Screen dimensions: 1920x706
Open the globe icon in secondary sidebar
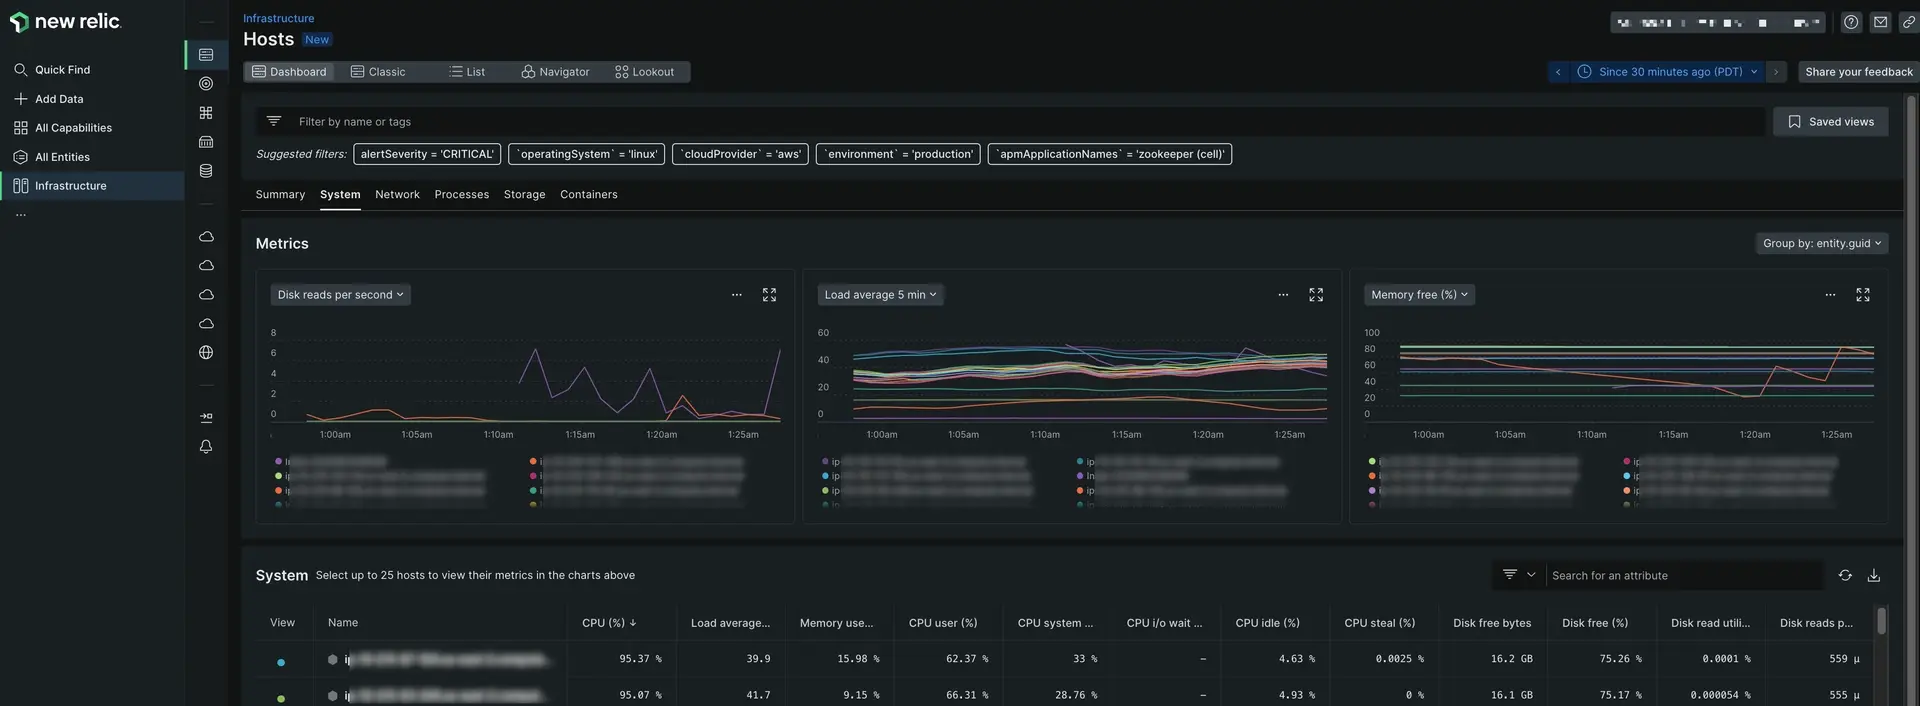[x=206, y=352]
